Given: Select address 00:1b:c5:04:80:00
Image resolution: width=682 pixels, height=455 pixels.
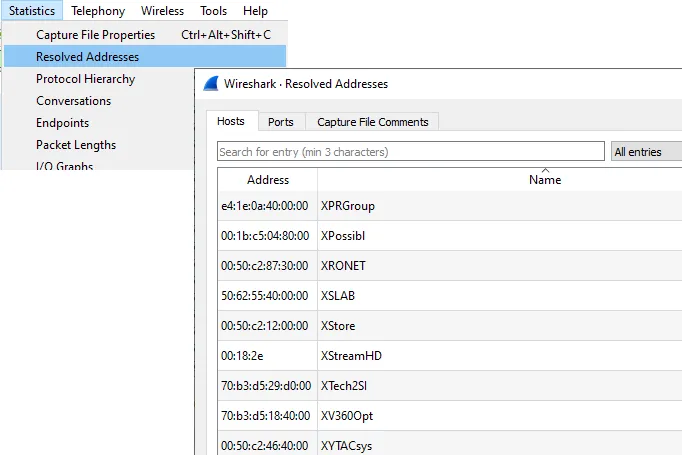Looking at the screenshot, I should (267, 236).
